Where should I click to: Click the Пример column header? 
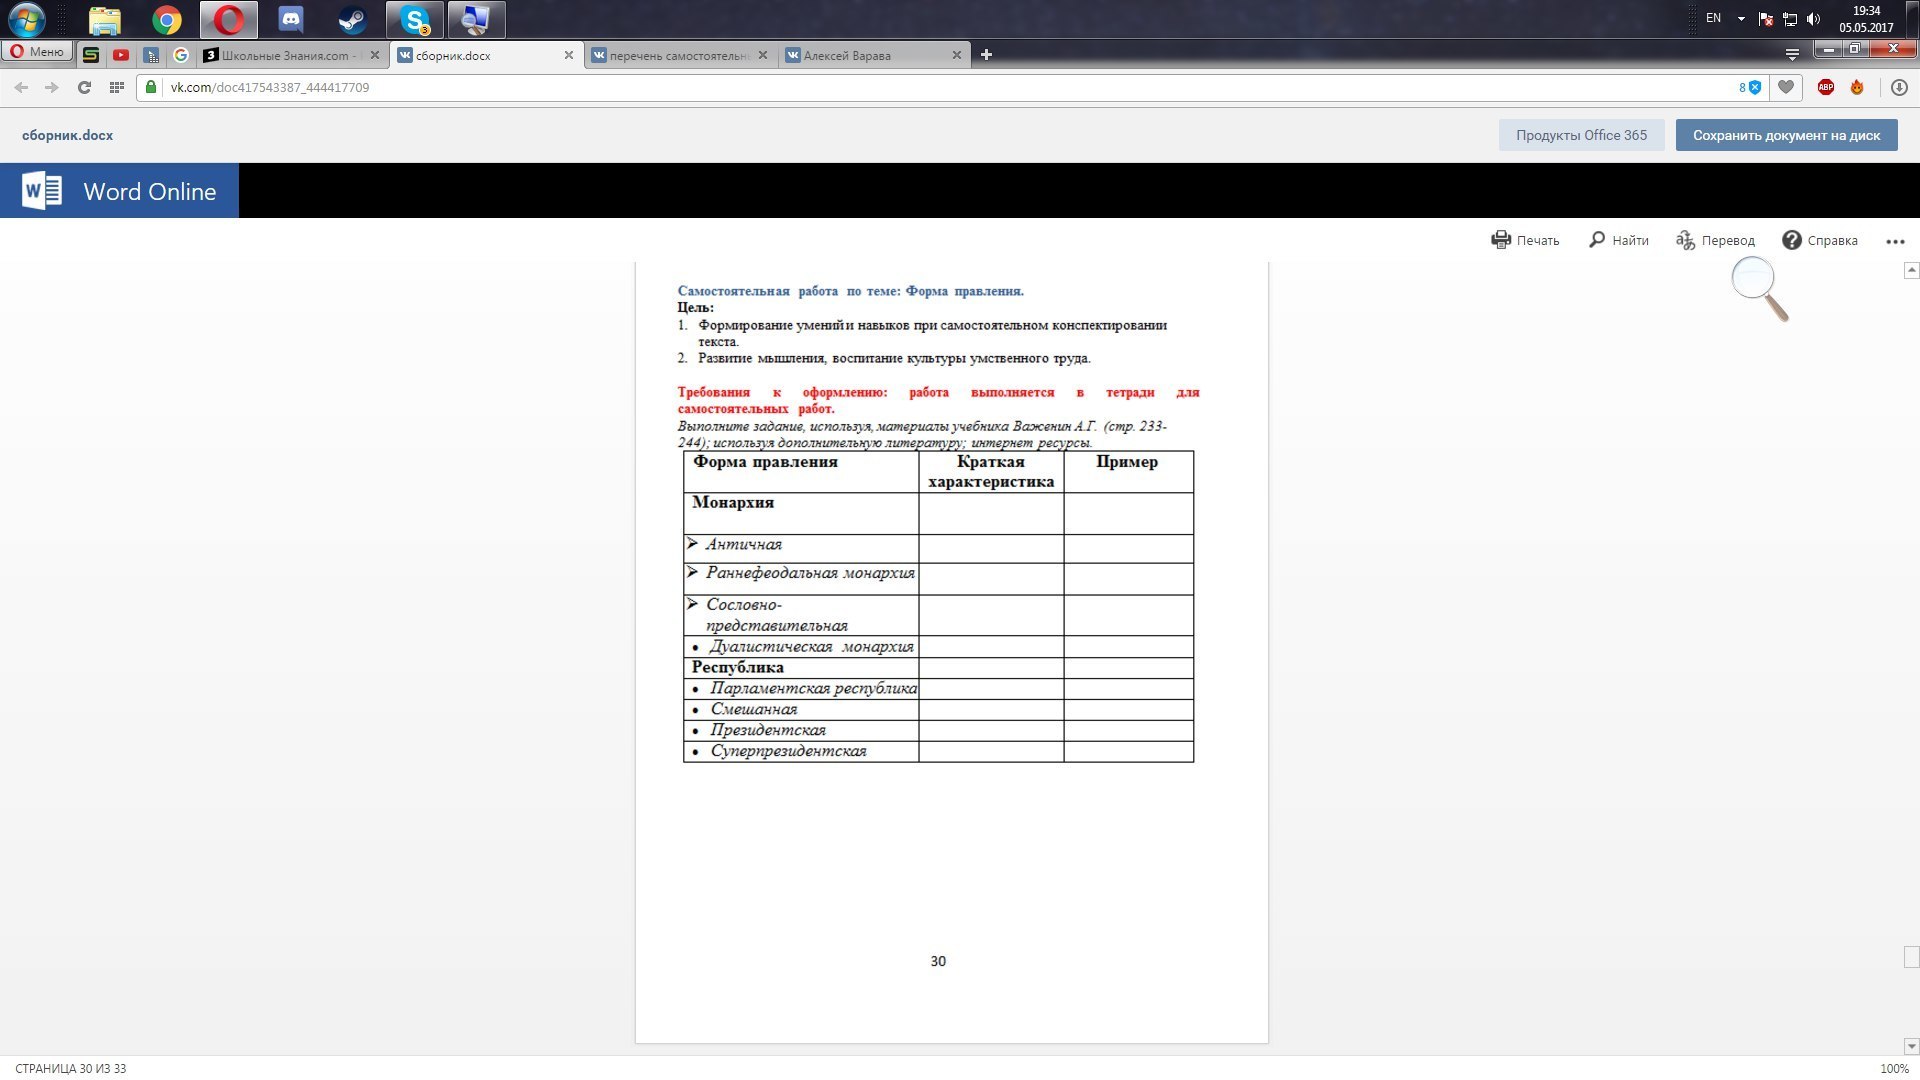coord(1128,472)
